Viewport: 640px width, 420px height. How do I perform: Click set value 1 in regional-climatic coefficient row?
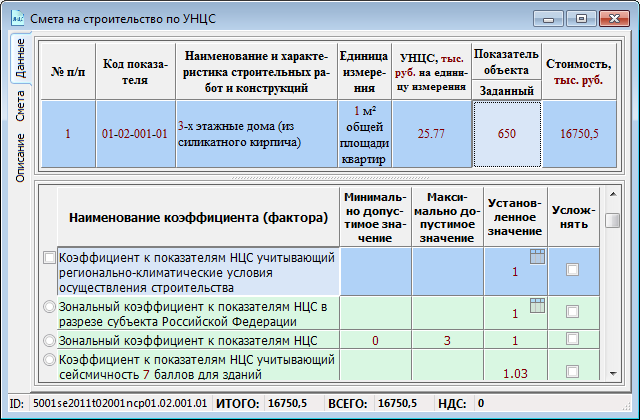515,272
